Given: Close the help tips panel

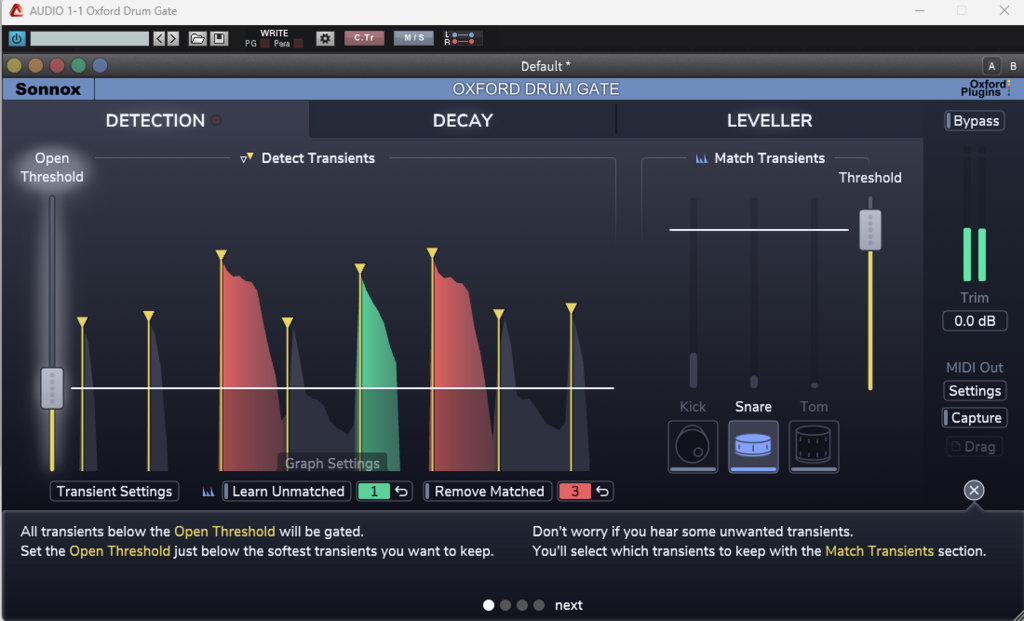Looking at the screenshot, I should click(974, 490).
